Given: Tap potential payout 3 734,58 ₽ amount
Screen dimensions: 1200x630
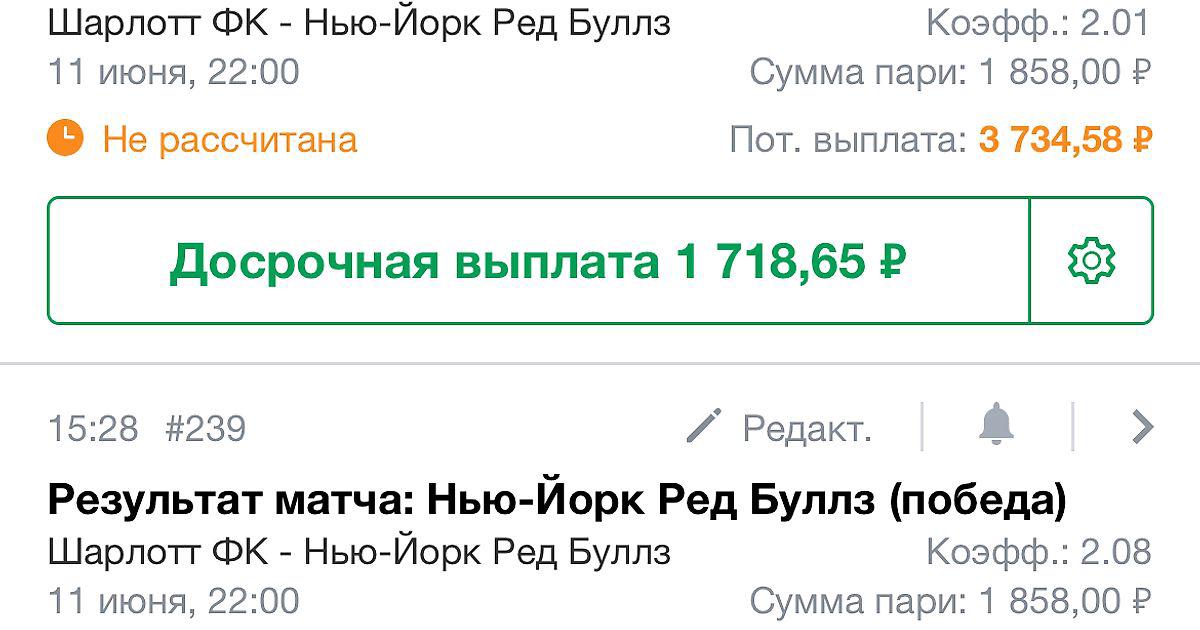Looking at the screenshot, I should [x=1065, y=139].
